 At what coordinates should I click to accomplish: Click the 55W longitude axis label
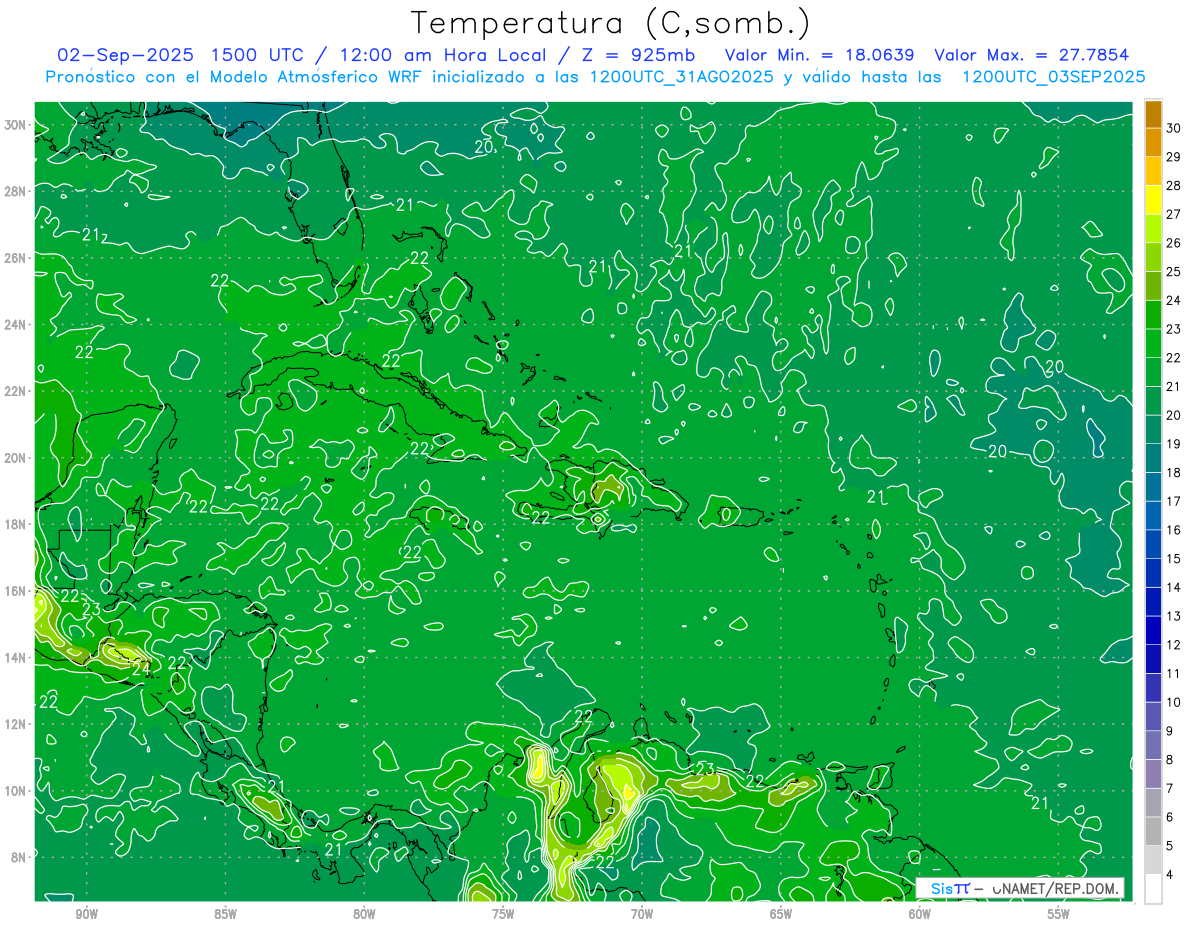[x=1059, y=915]
